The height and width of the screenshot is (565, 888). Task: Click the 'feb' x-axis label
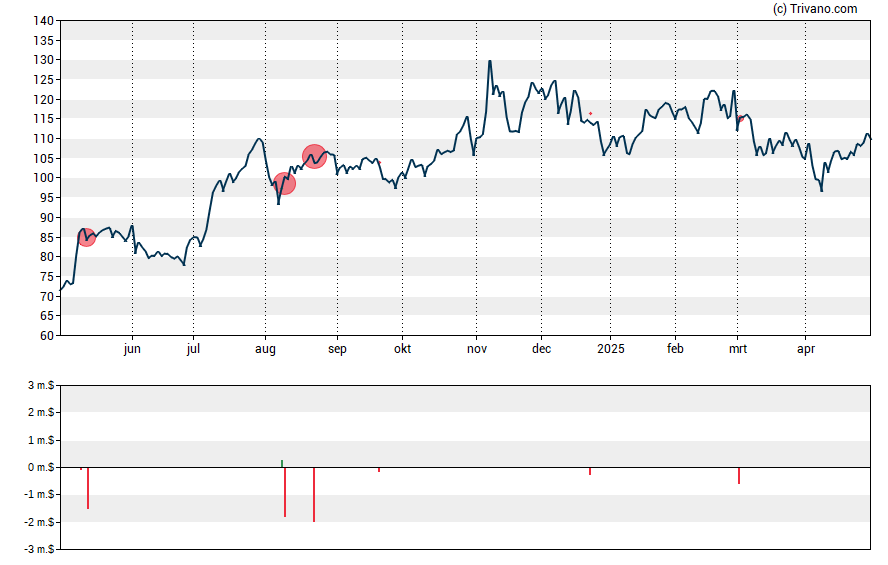point(675,349)
